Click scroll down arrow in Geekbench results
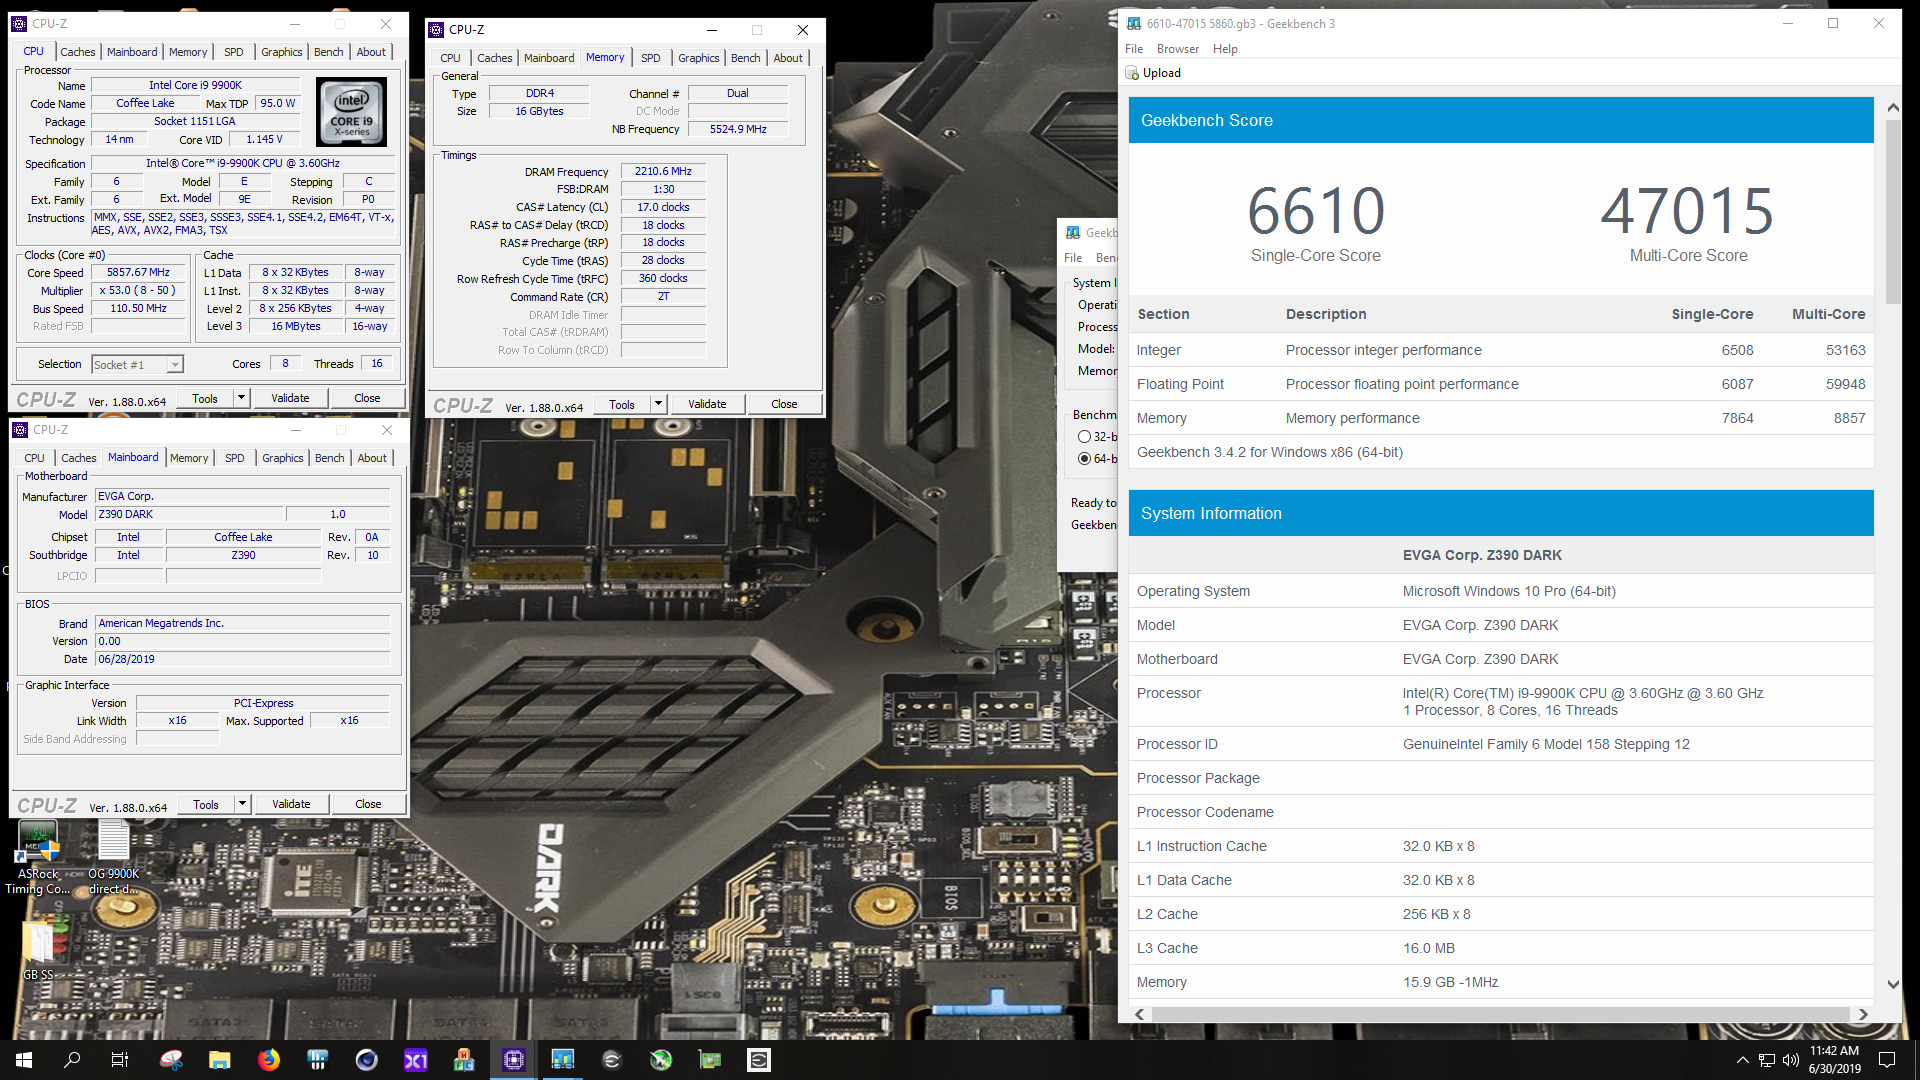Image resolution: width=1920 pixels, height=1080 pixels. tap(1892, 984)
